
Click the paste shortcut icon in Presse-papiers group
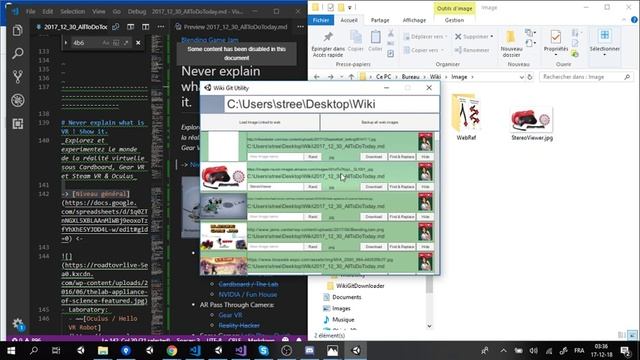point(391,53)
